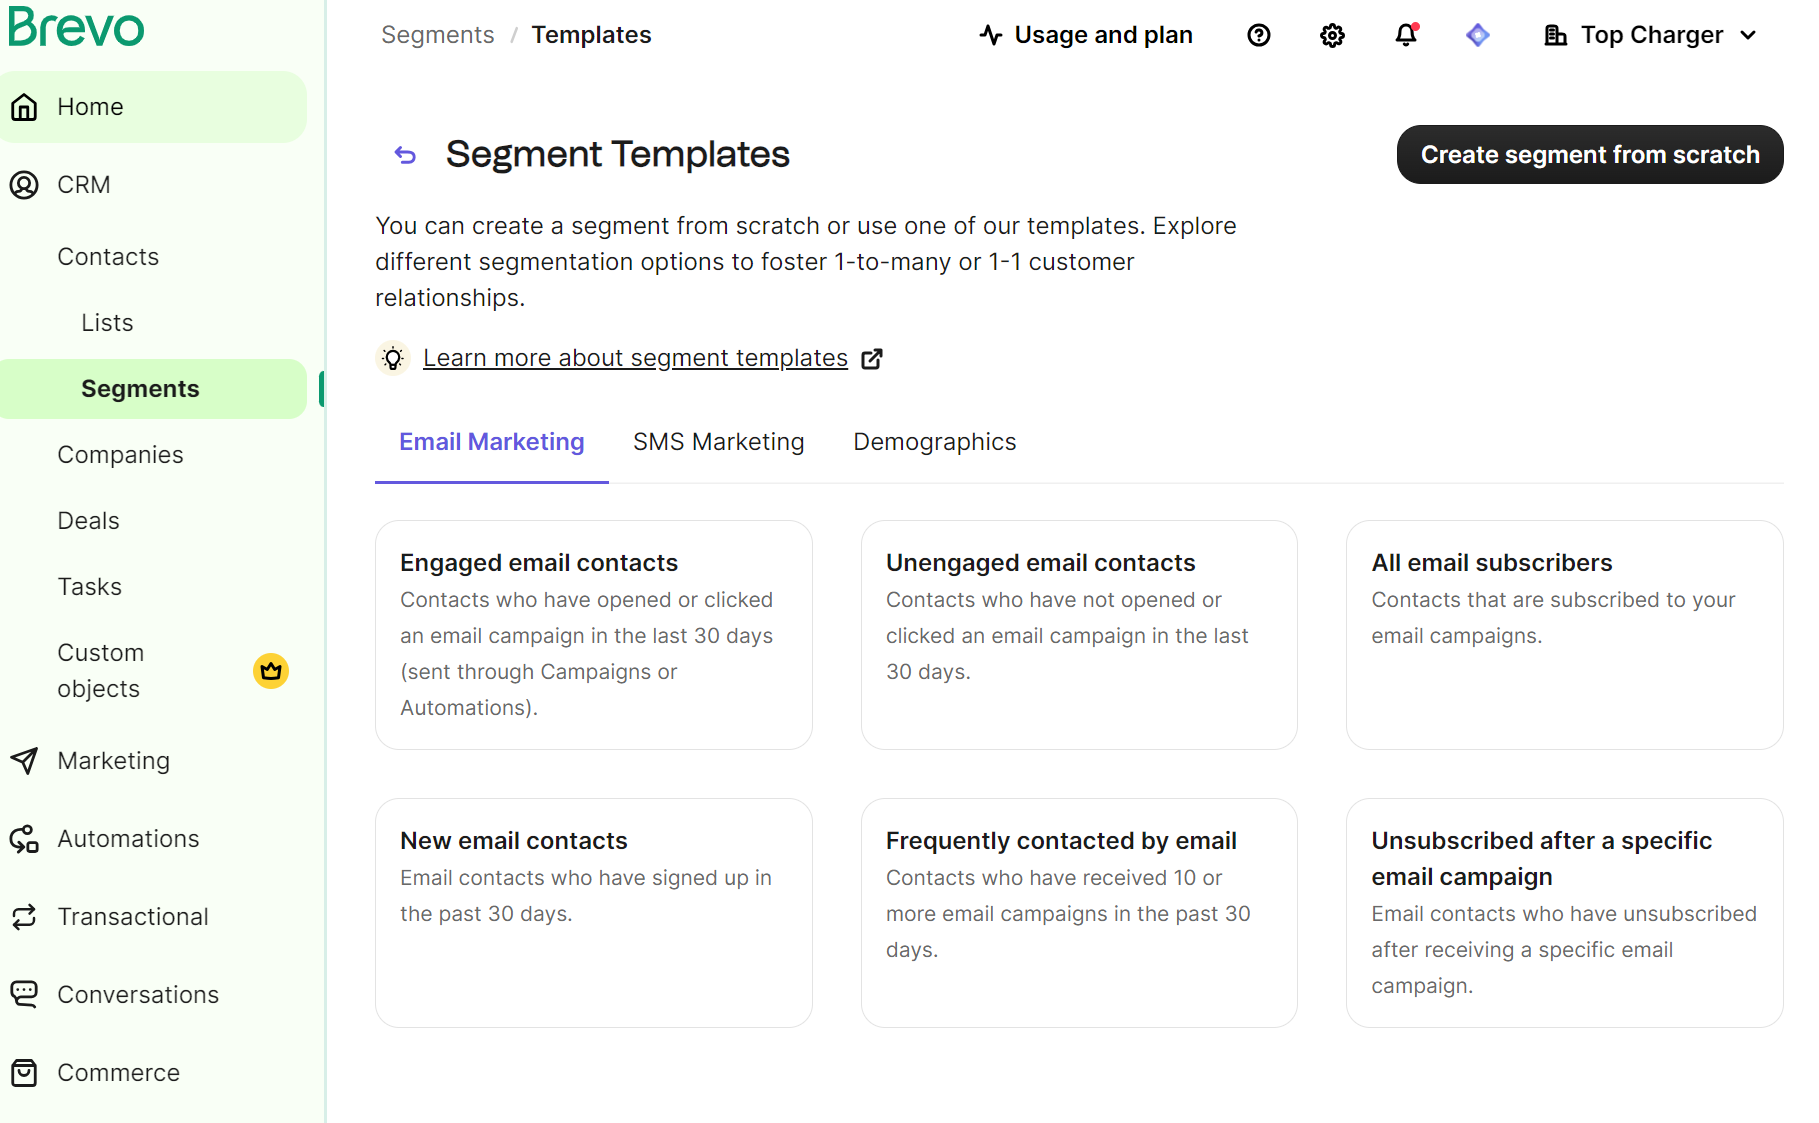This screenshot has height=1123, width=1819.
Task: Switch to the Demographics tab
Action: click(933, 441)
